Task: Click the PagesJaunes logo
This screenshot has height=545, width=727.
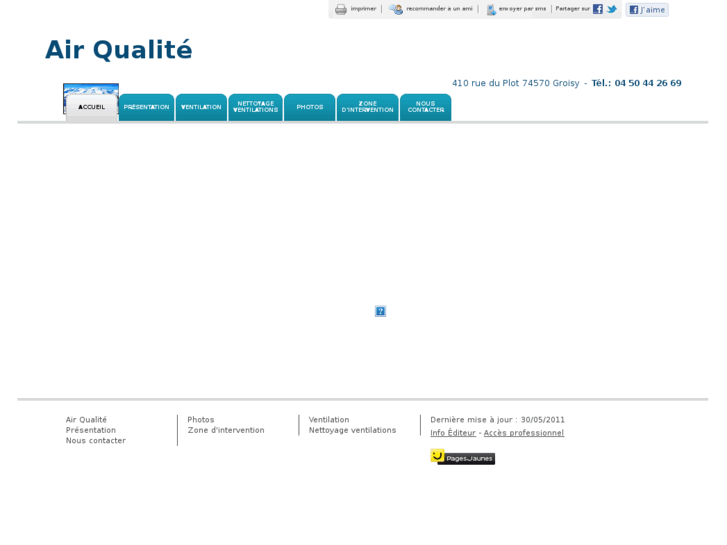Action: (462, 457)
